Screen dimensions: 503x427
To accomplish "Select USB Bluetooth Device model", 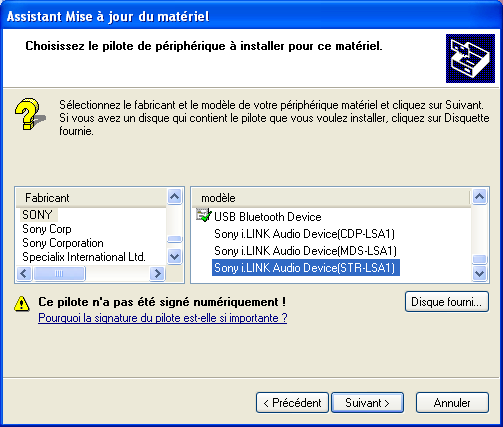I will (268, 217).
